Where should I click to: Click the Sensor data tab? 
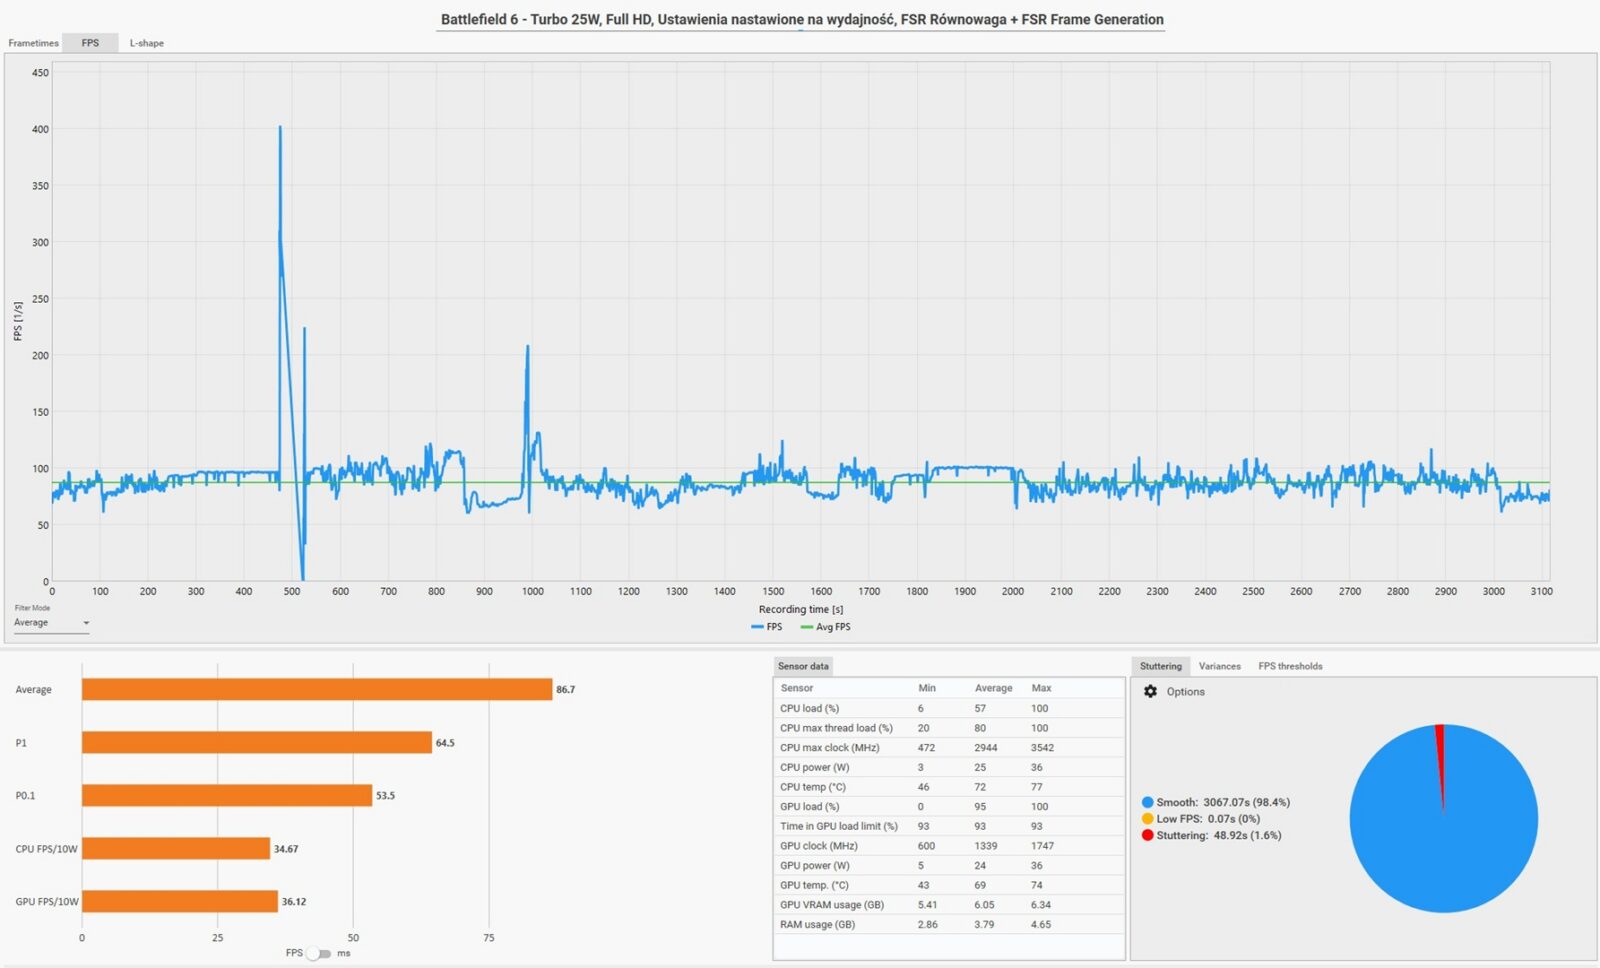(x=803, y=666)
